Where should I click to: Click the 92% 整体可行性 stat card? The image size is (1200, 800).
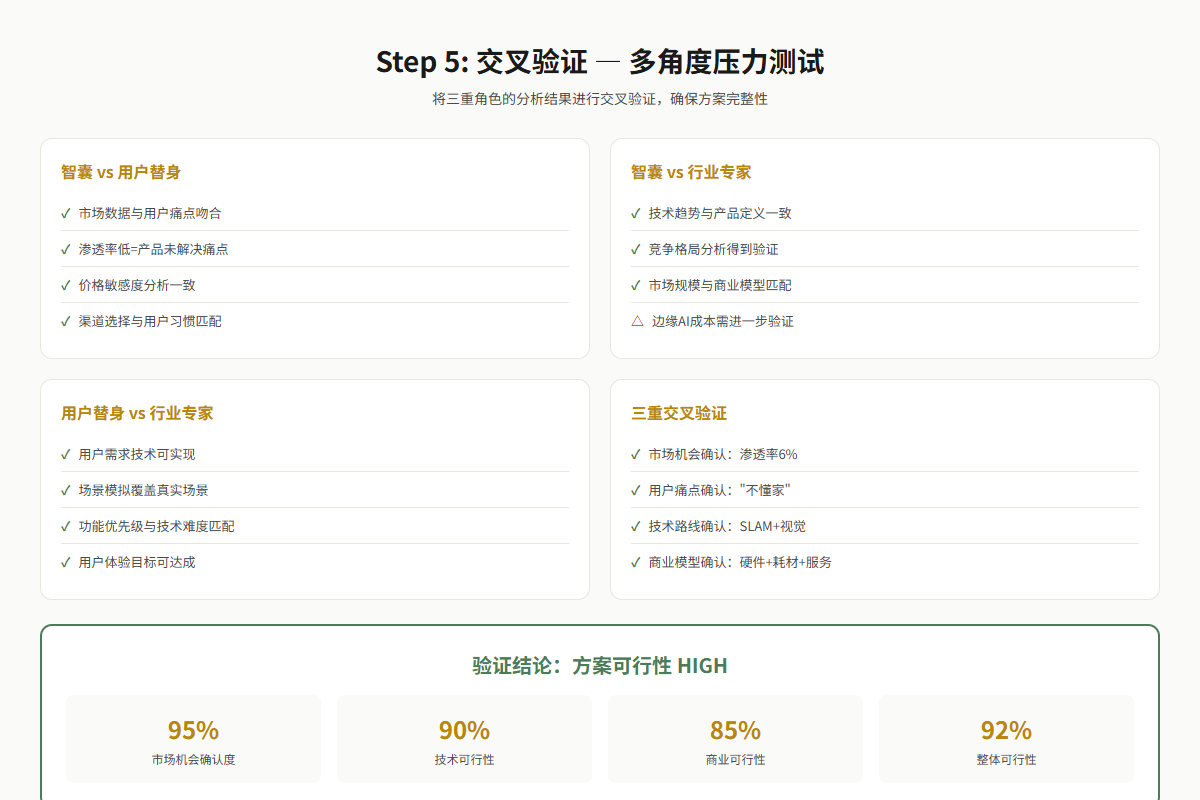(1006, 739)
